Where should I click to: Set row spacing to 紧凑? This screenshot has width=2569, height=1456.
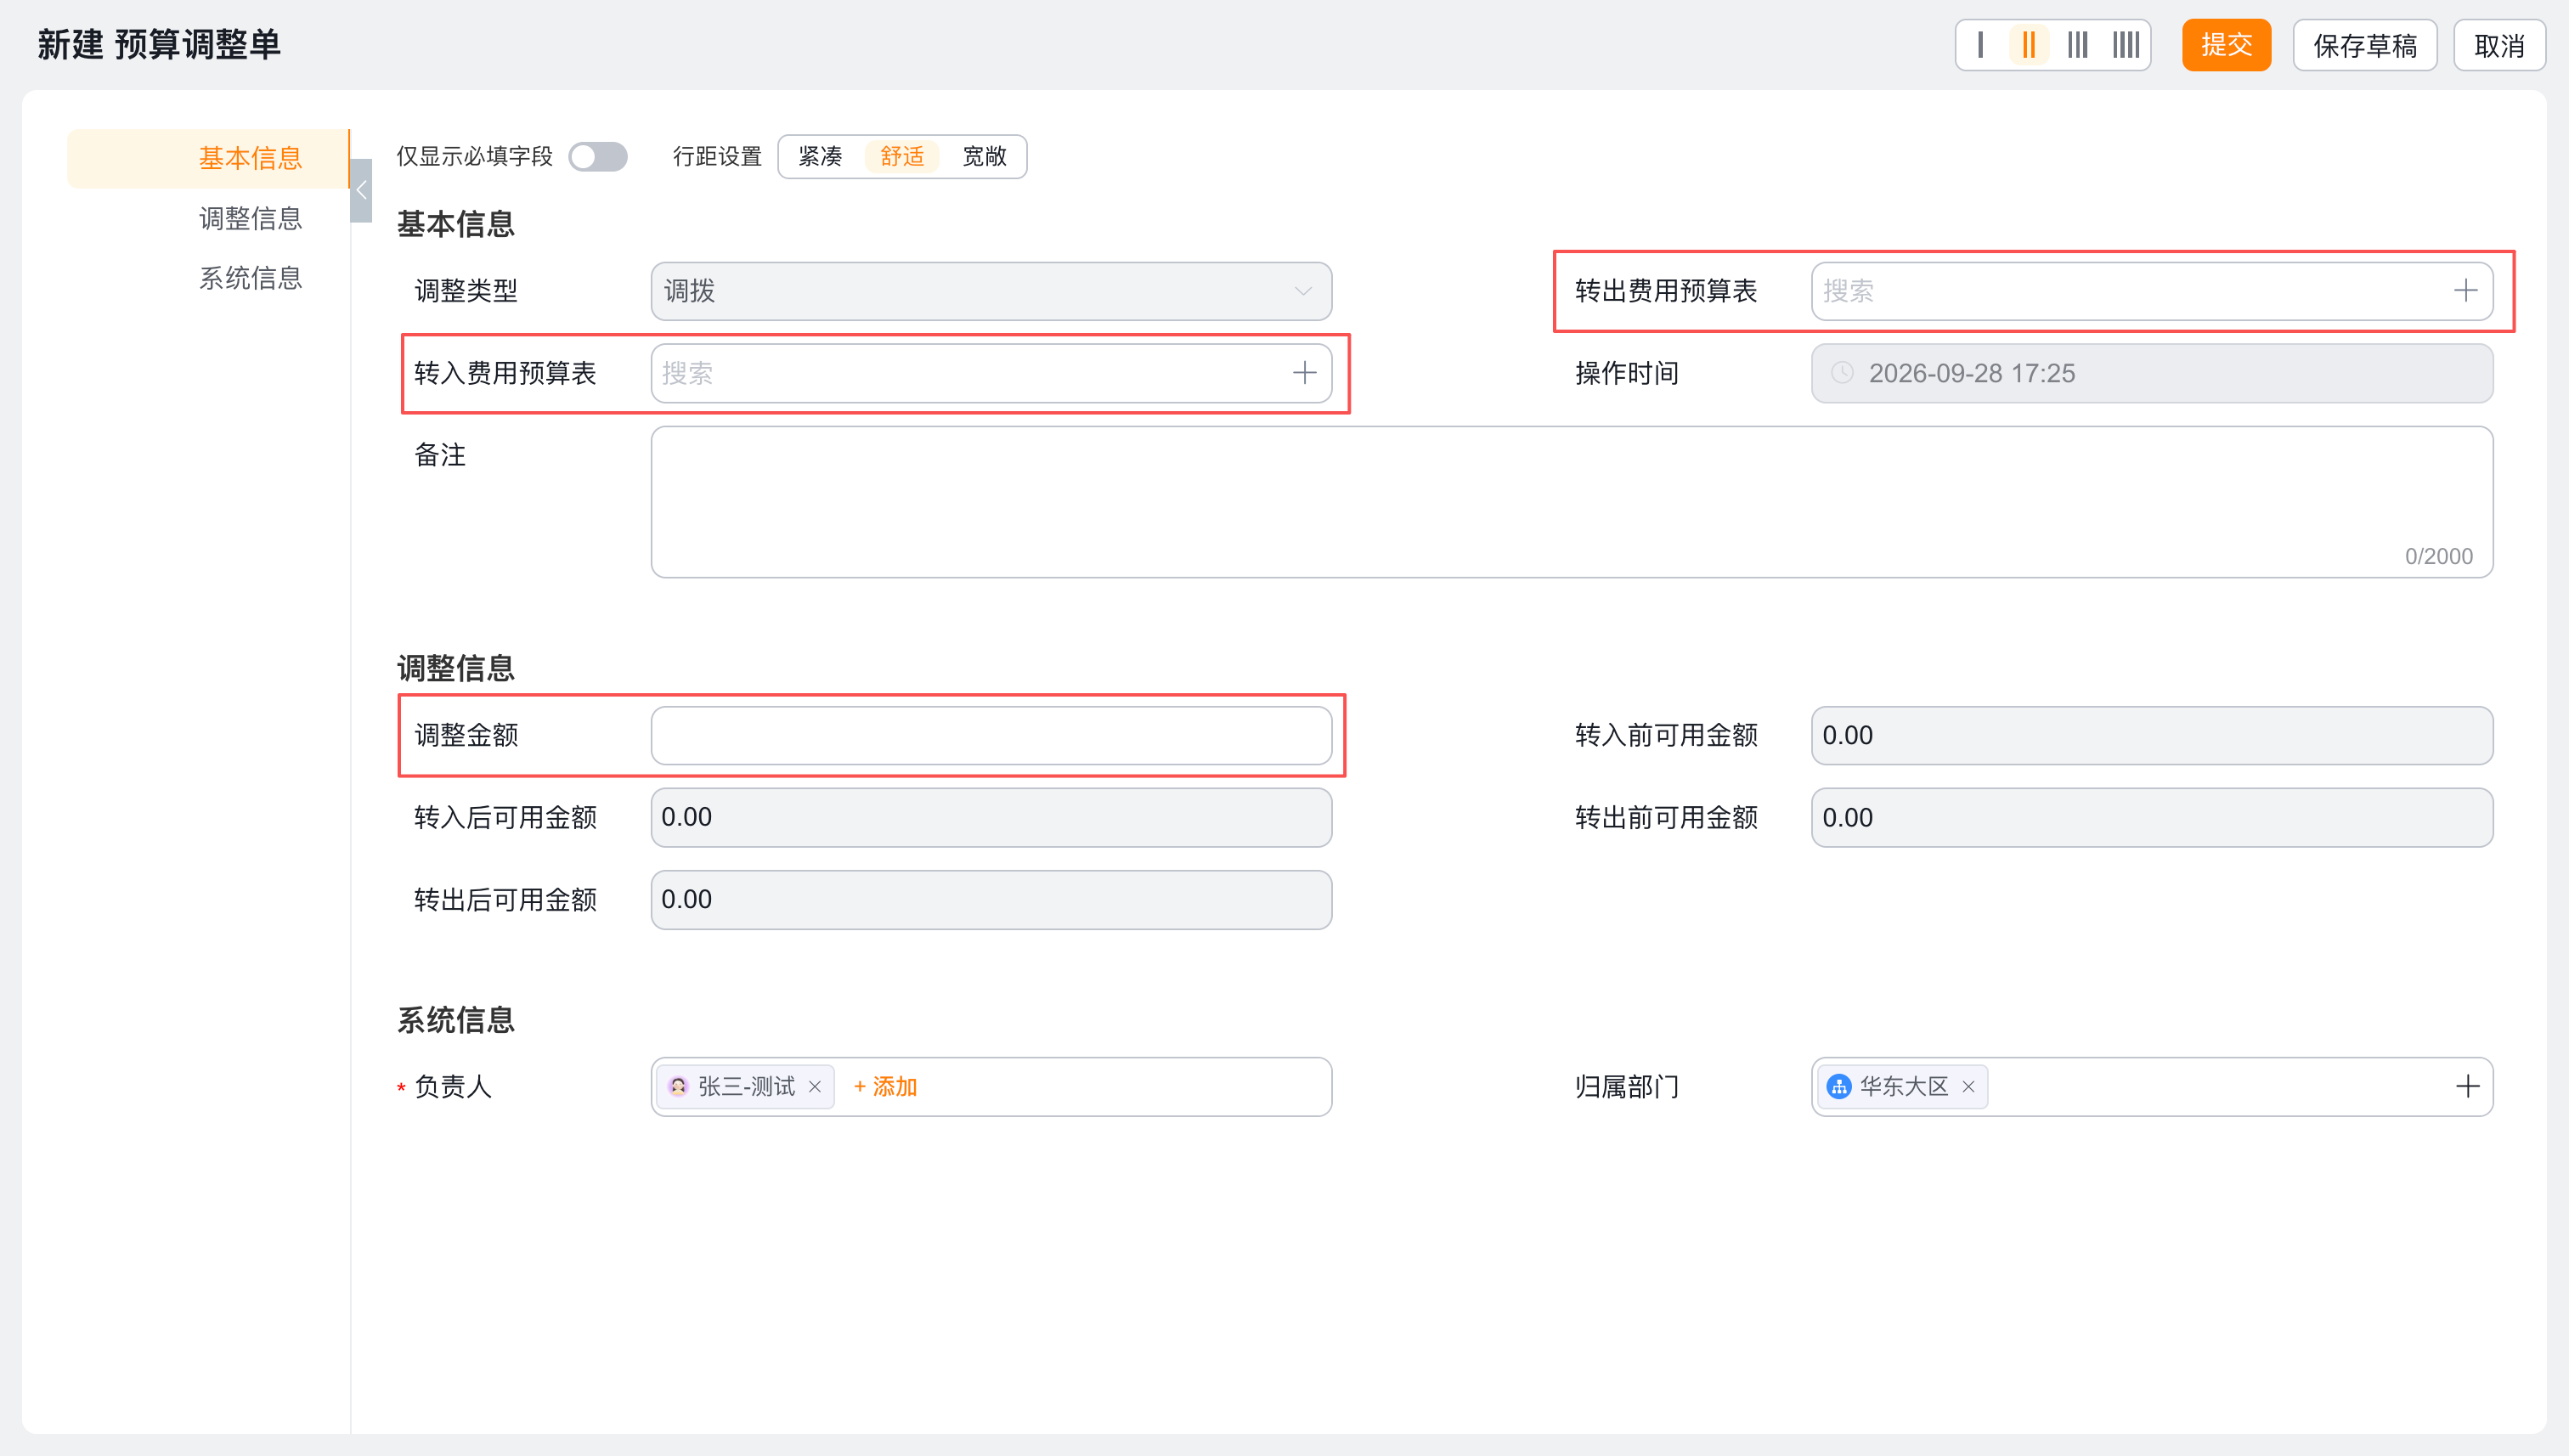click(x=820, y=157)
